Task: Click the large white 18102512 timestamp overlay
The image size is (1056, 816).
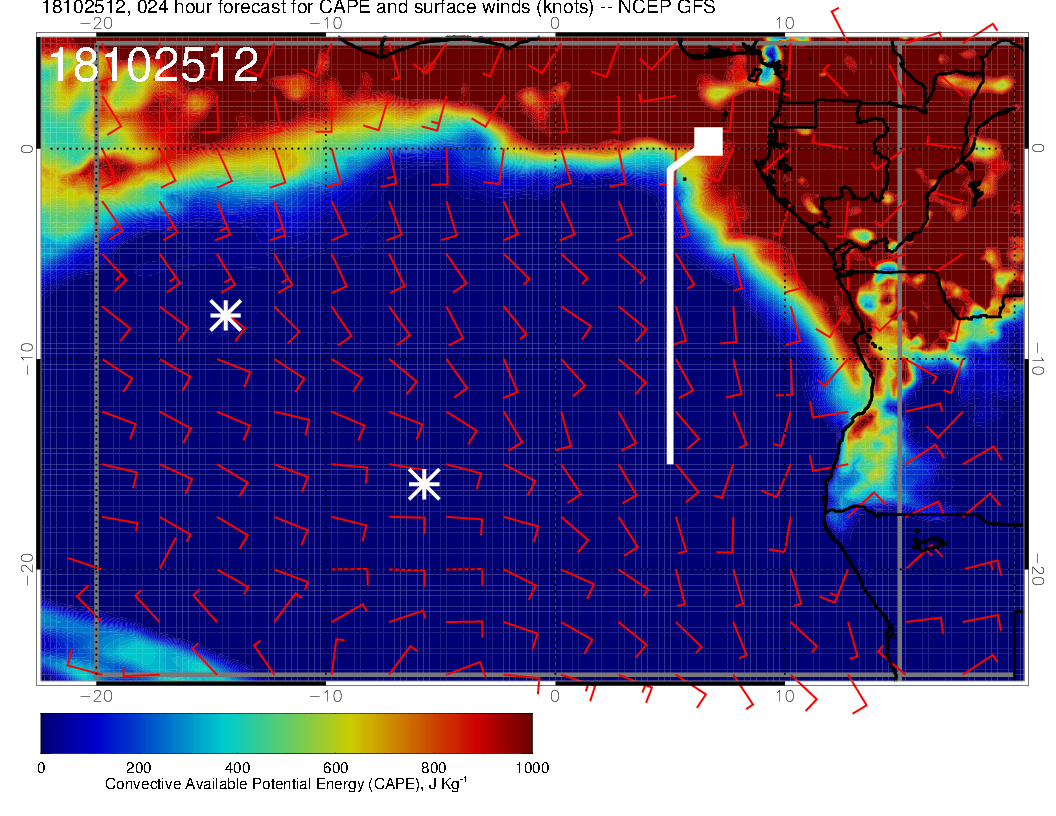Action: [154, 65]
